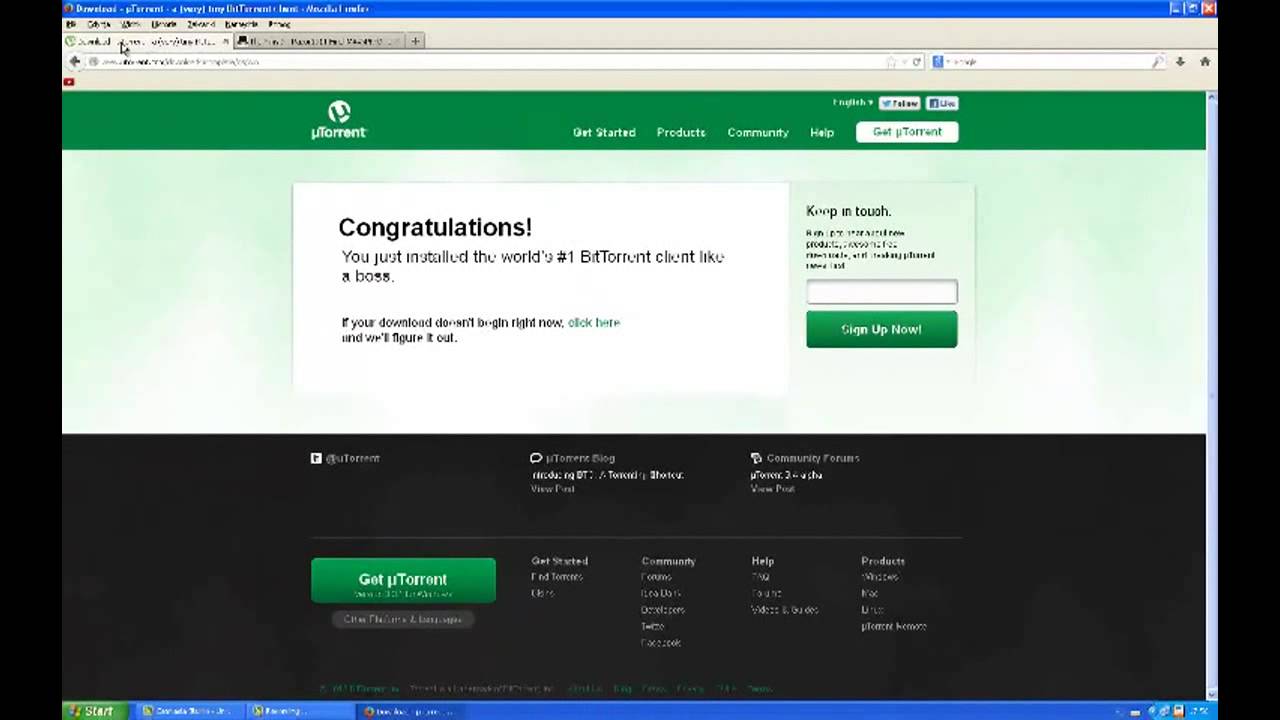Open the µTorrent Remote footer link
This screenshot has height=720, width=1280.
[894, 626]
